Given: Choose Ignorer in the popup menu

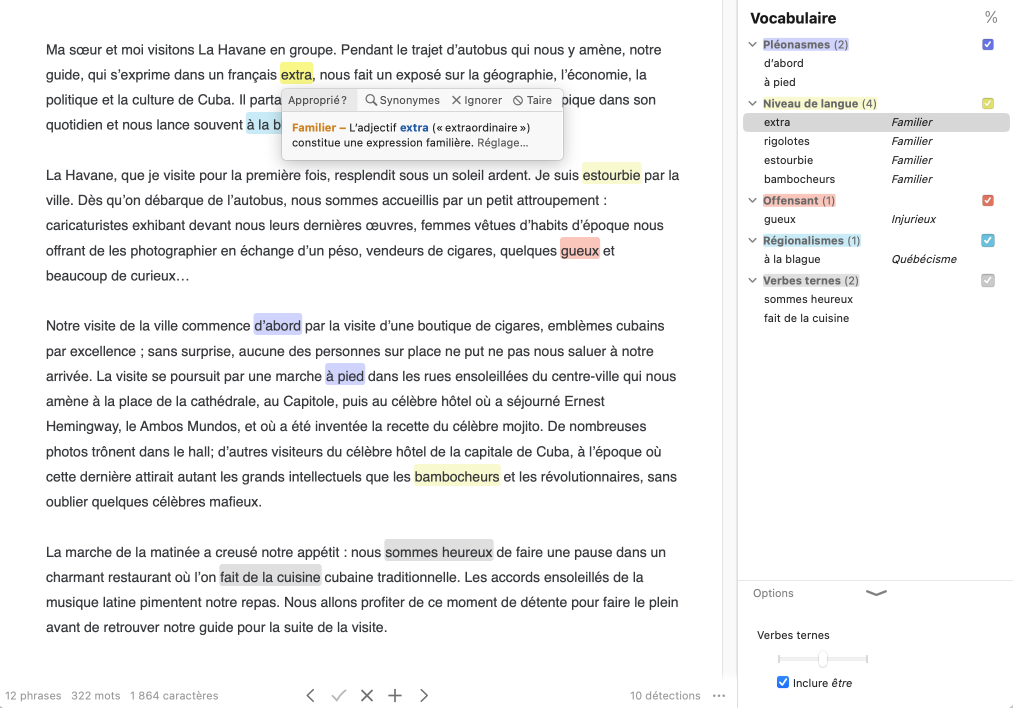Looking at the screenshot, I should (476, 100).
